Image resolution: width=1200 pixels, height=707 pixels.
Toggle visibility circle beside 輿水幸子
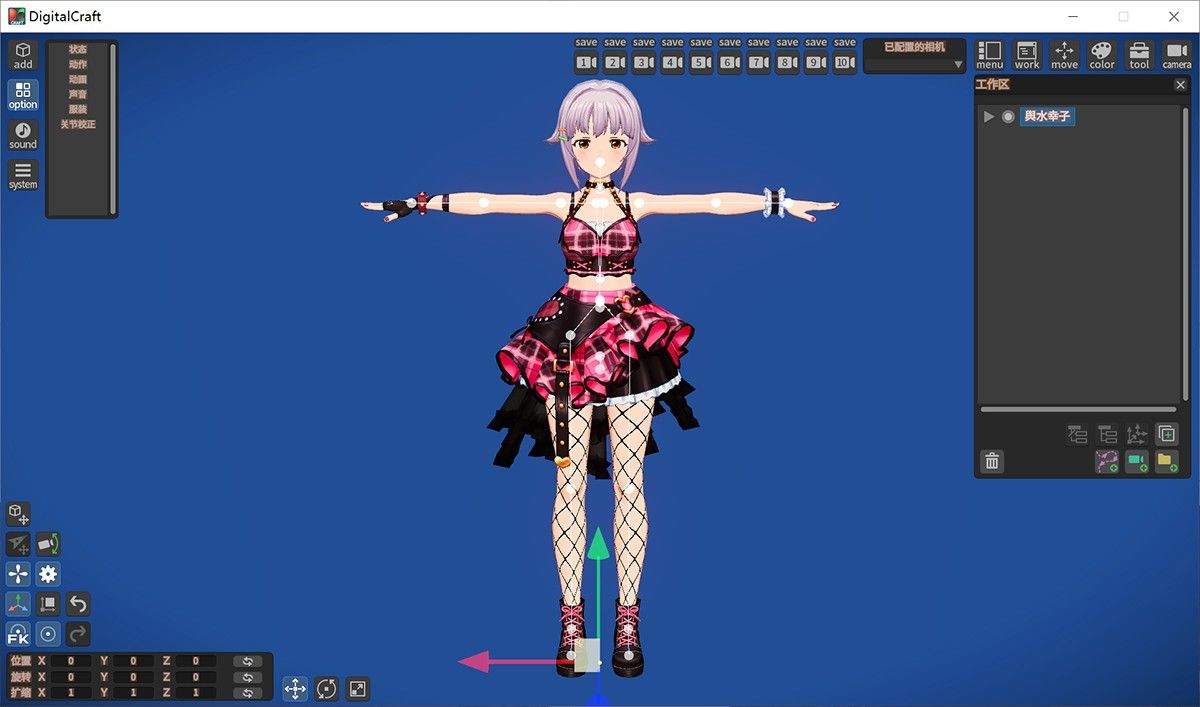coord(1008,117)
